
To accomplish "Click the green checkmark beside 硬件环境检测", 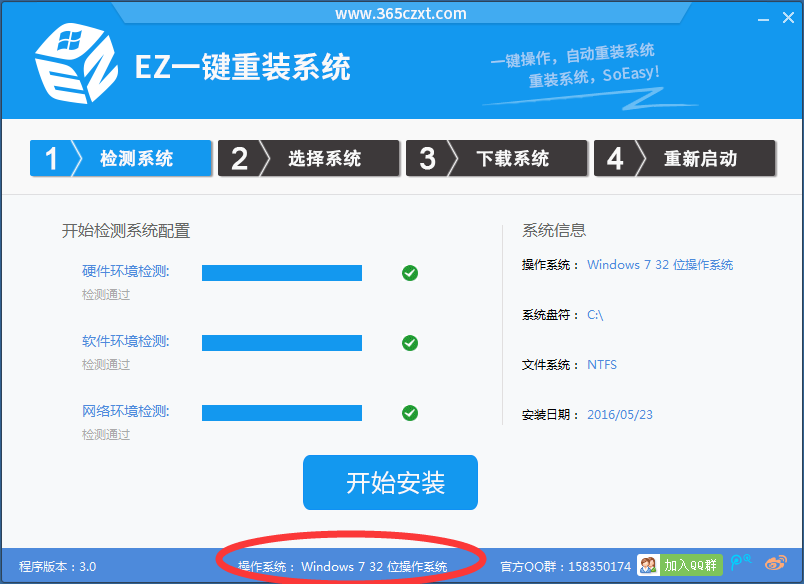I will [410, 272].
